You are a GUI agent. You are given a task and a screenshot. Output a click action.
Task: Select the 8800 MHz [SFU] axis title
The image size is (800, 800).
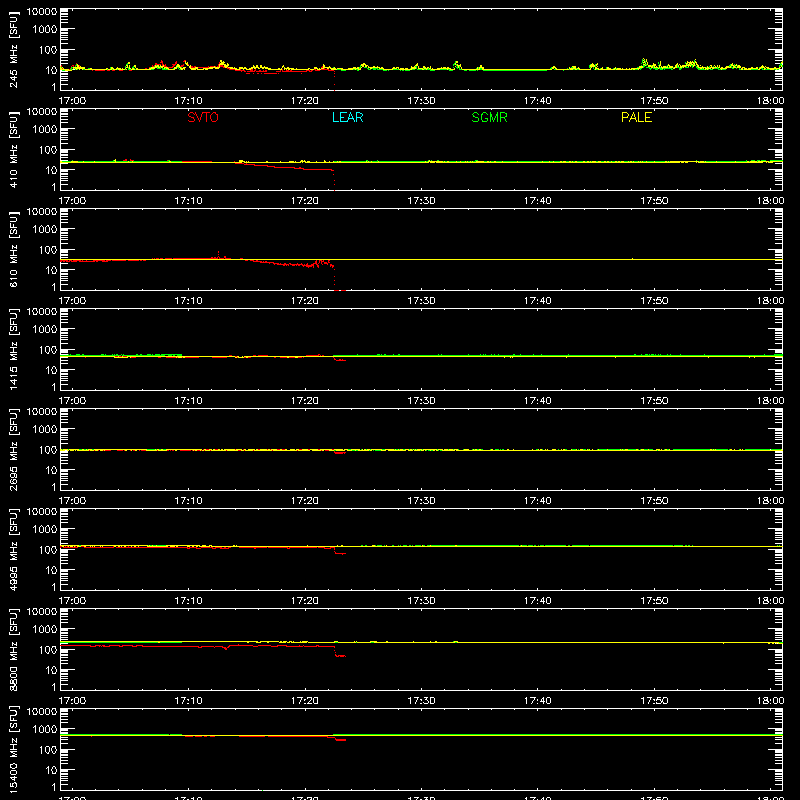(13, 649)
